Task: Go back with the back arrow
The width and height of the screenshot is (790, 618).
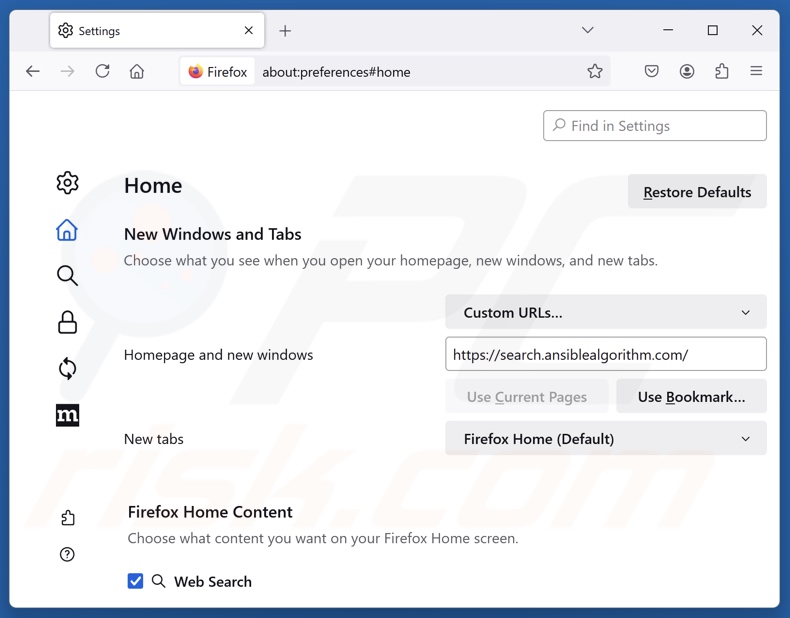Action: pos(33,72)
